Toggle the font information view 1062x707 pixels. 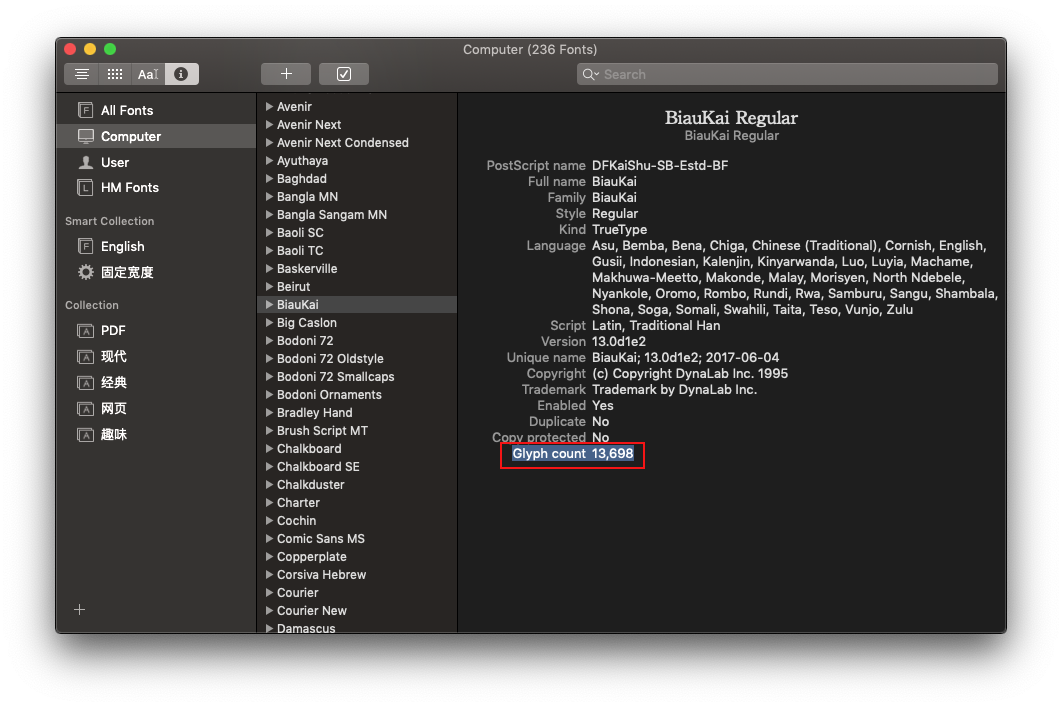[181, 74]
